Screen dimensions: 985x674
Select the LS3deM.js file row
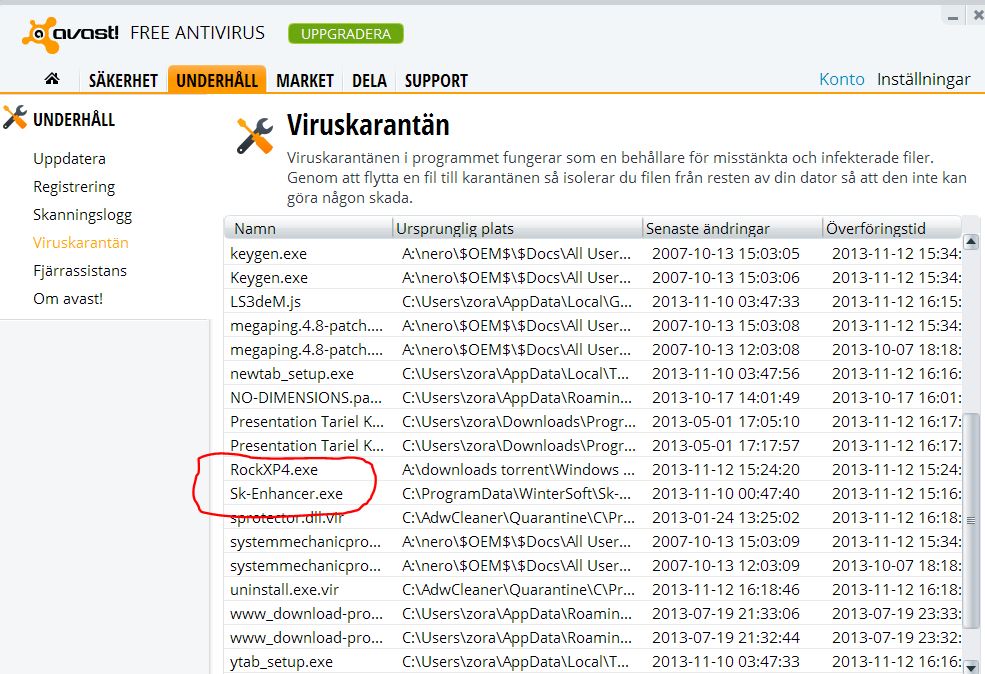pos(592,302)
